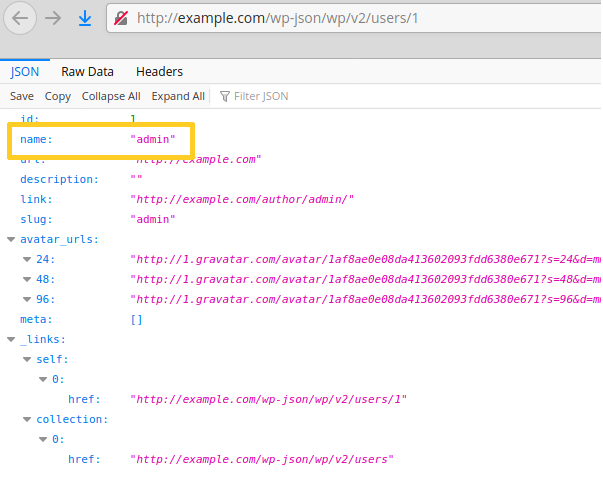603x501 pixels.
Task: Open the author/admin link value
Action: click(242, 199)
